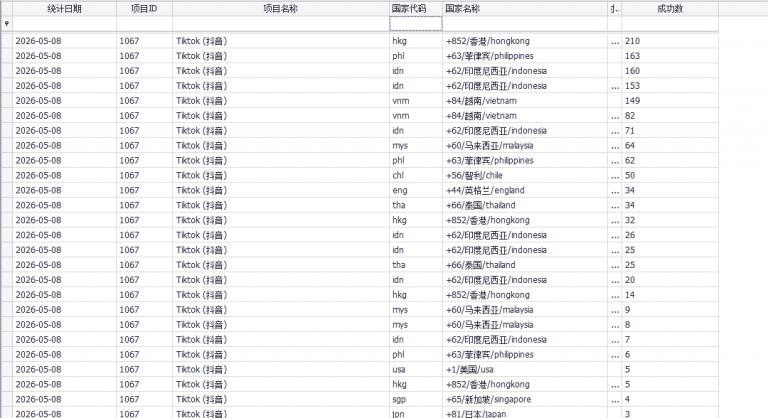Select the success count cell 149
This screenshot has height=418, width=768.
pyautogui.click(x=670, y=101)
